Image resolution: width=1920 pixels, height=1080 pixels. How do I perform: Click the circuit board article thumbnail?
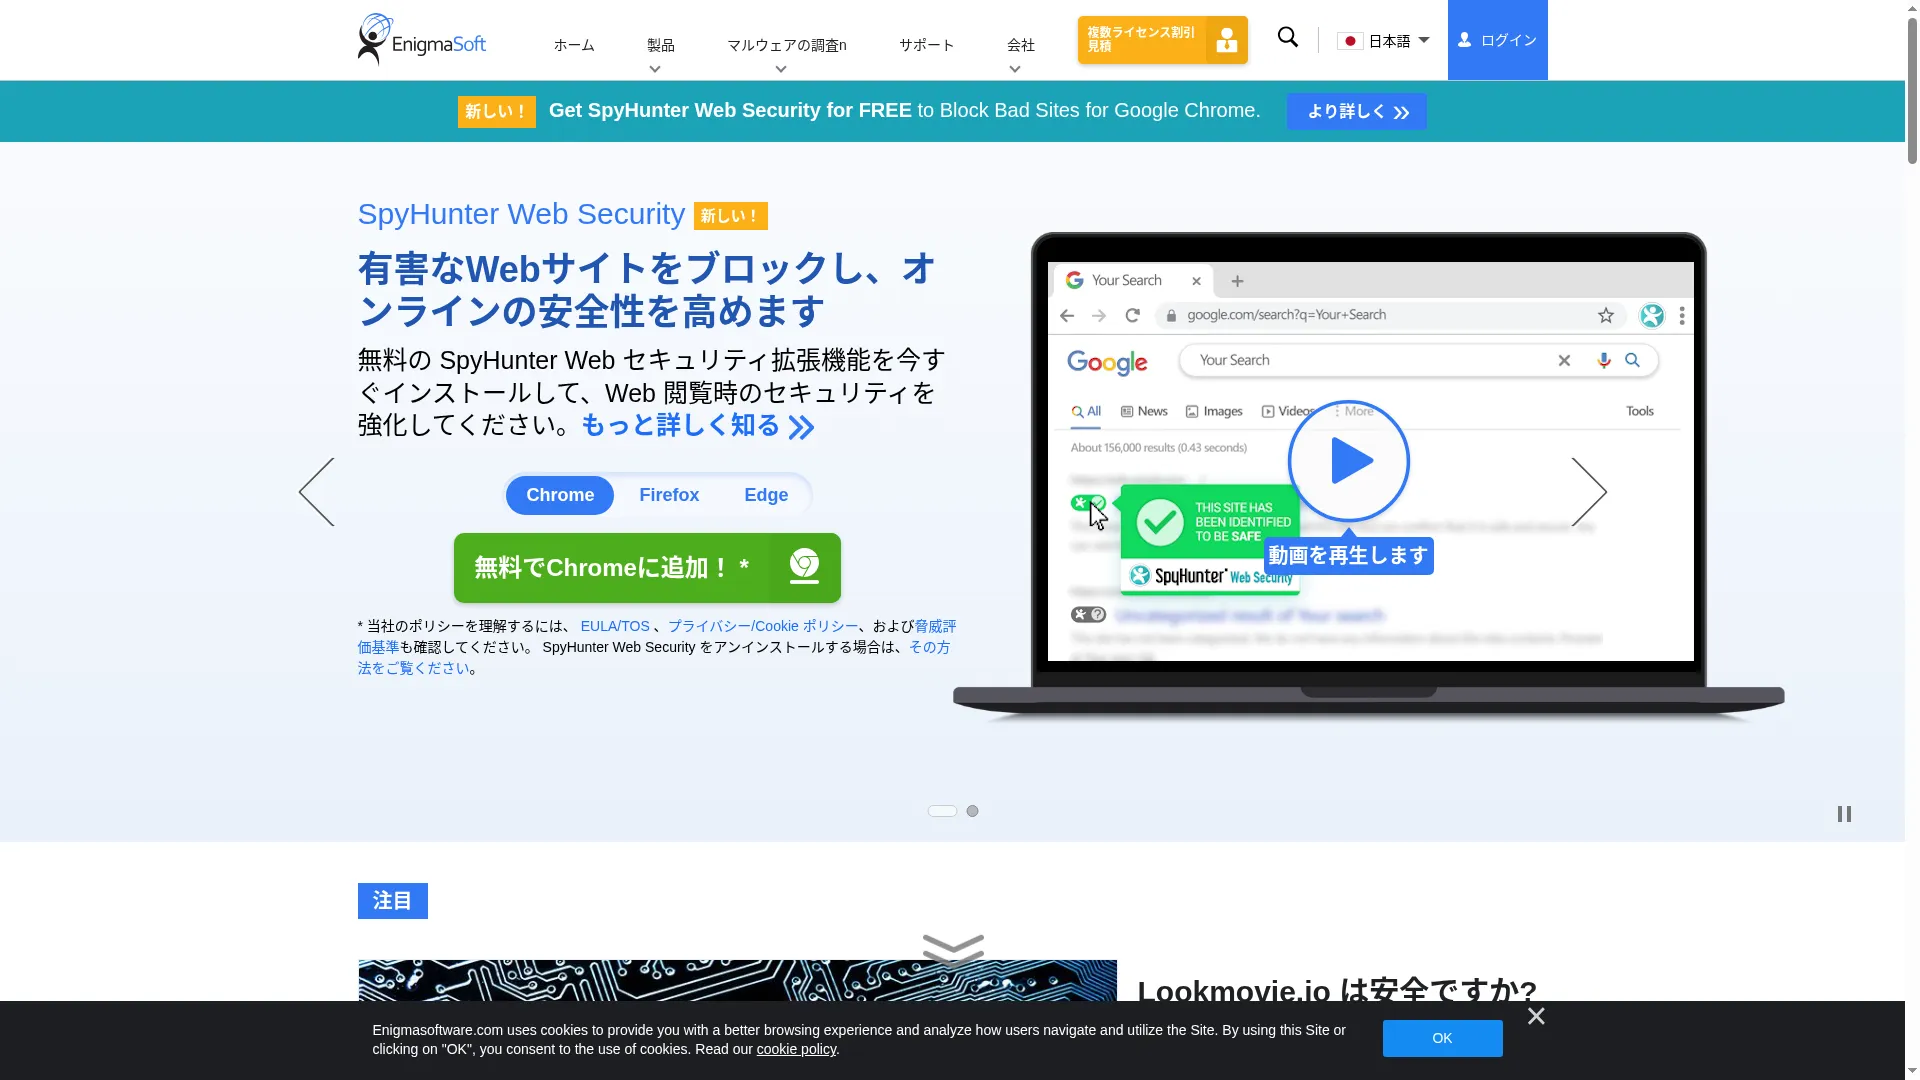coord(737,981)
